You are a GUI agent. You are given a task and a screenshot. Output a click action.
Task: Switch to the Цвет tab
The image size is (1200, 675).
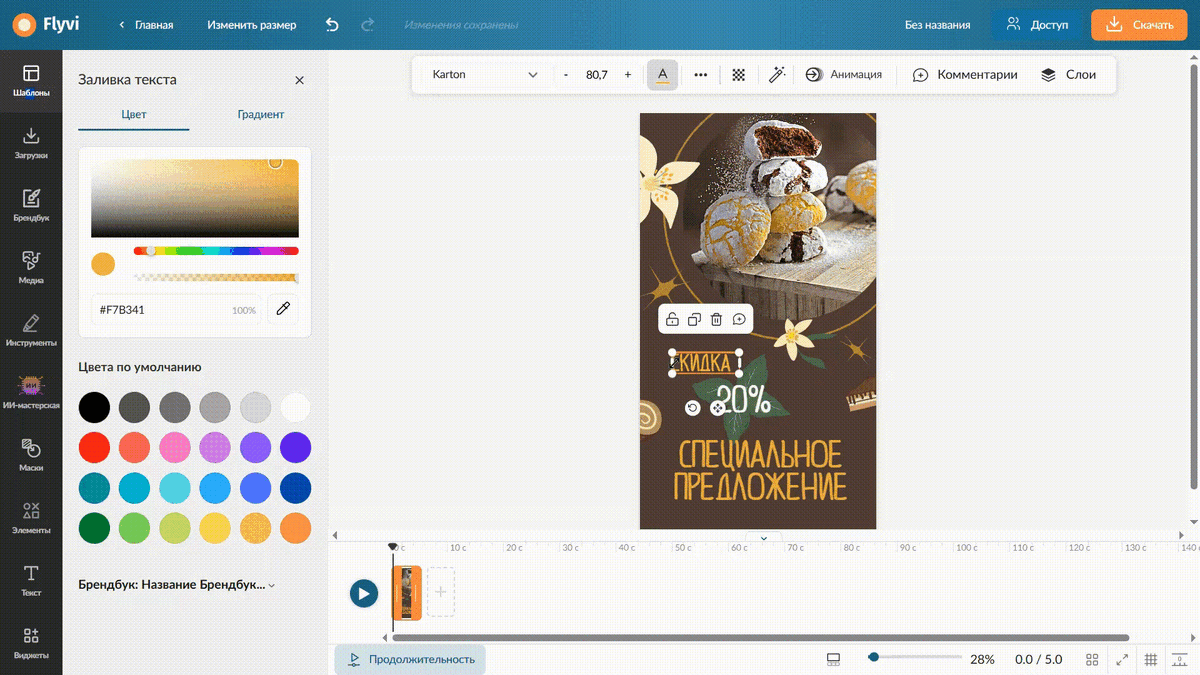pyautogui.click(x=134, y=115)
